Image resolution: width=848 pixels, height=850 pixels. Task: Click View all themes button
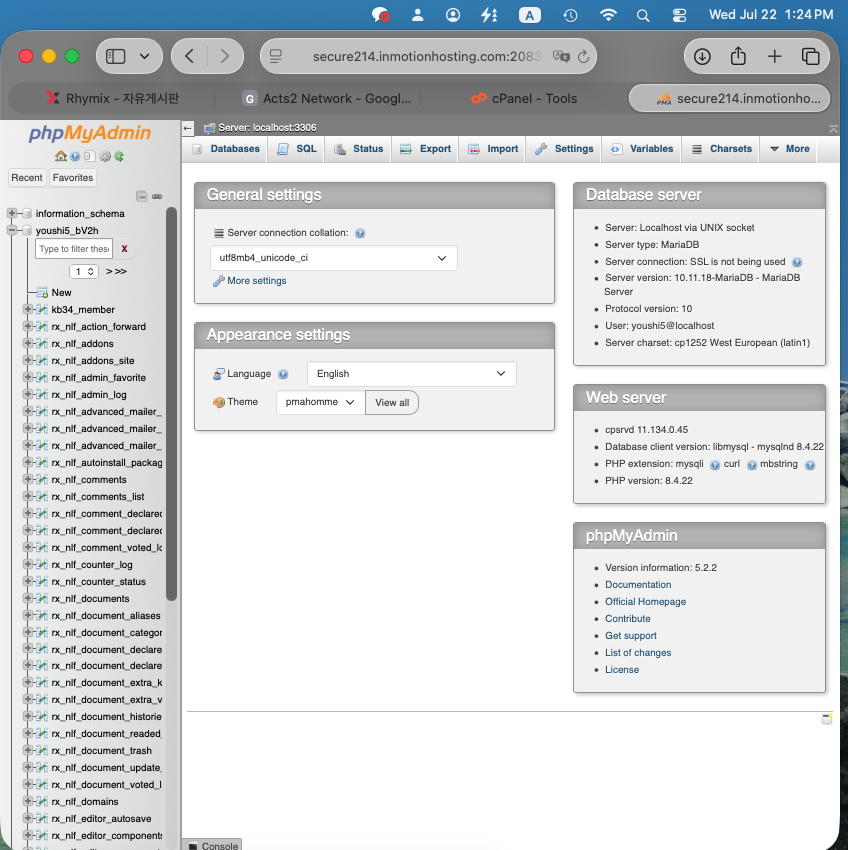tap(392, 403)
